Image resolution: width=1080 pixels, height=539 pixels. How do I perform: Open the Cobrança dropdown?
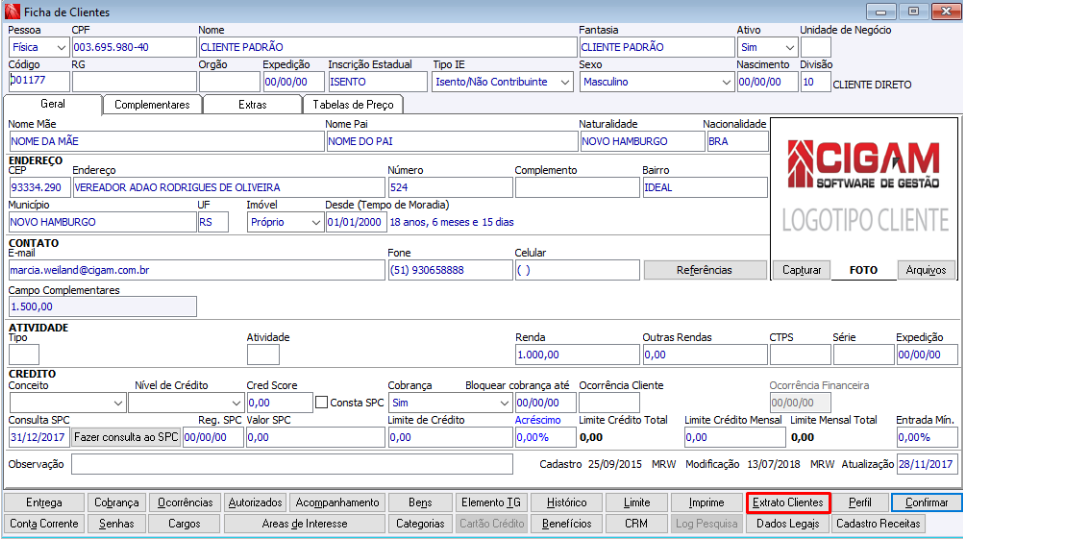click(504, 403)
